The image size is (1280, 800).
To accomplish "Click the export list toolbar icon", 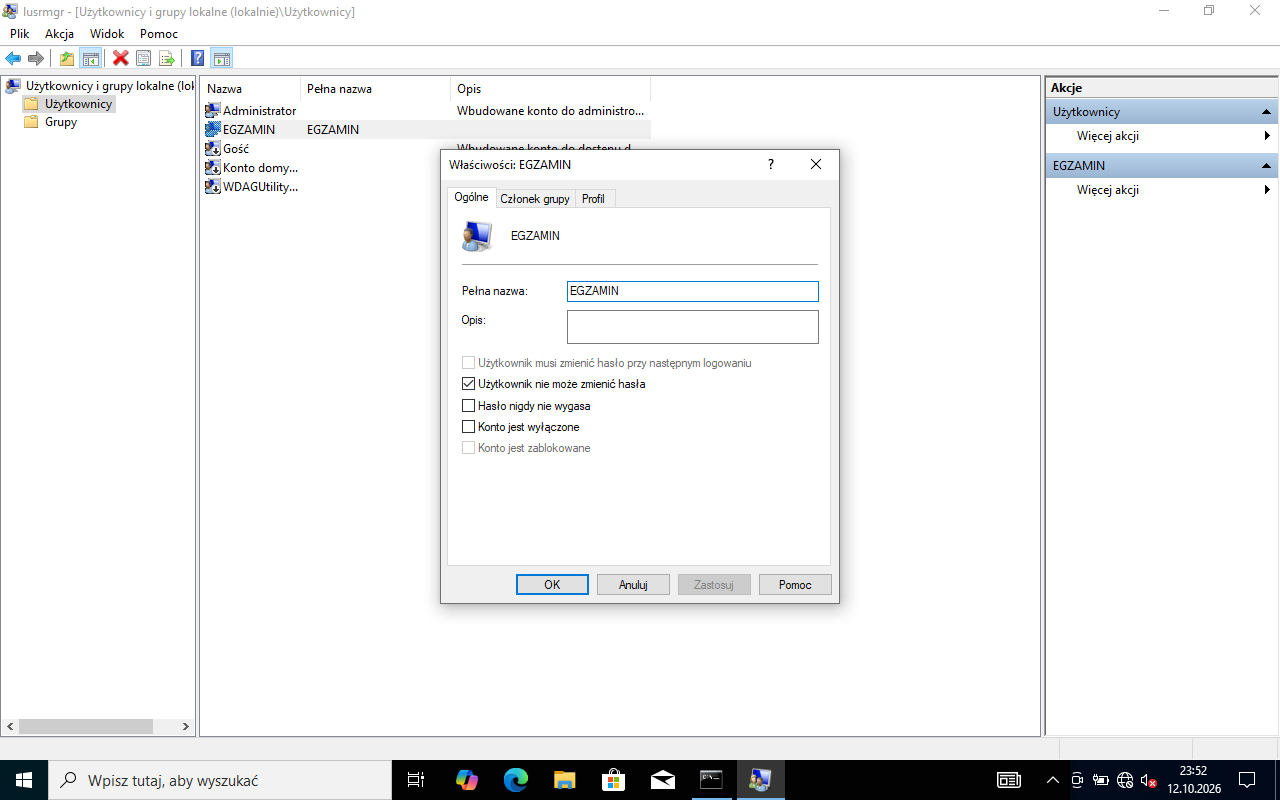I will pyautogui.click(x=167, y=58).
